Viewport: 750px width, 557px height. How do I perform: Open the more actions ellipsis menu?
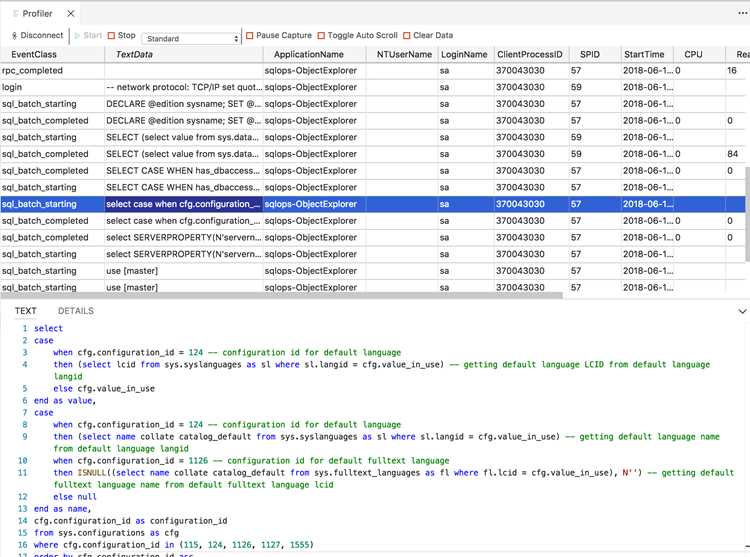742,13
